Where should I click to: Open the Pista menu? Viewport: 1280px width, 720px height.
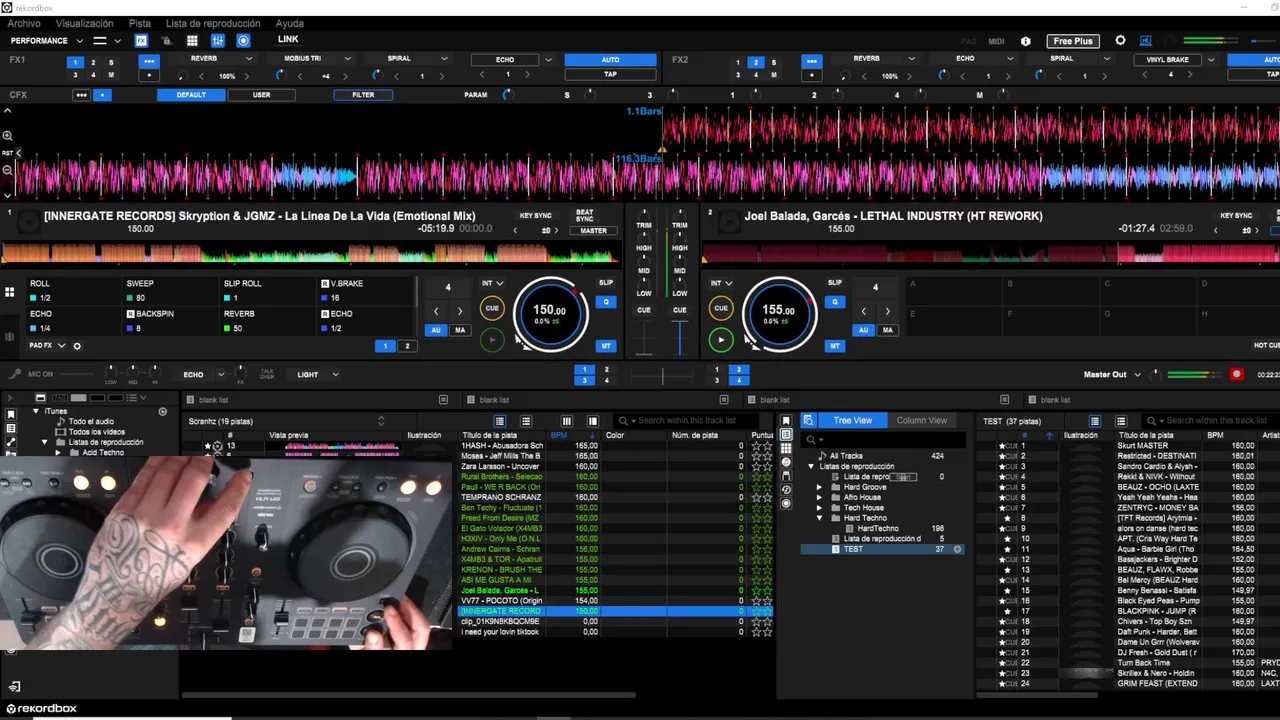(140, 23)
